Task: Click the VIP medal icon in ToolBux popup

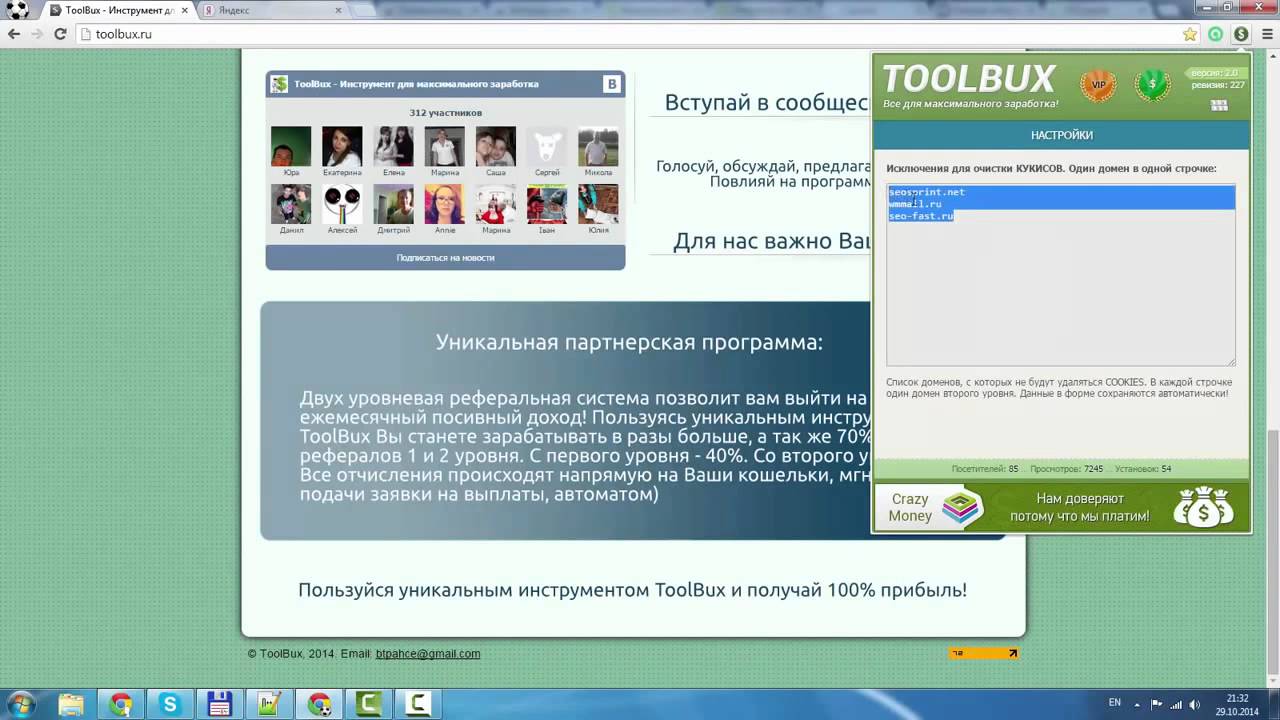Action: click(1098, 85)
